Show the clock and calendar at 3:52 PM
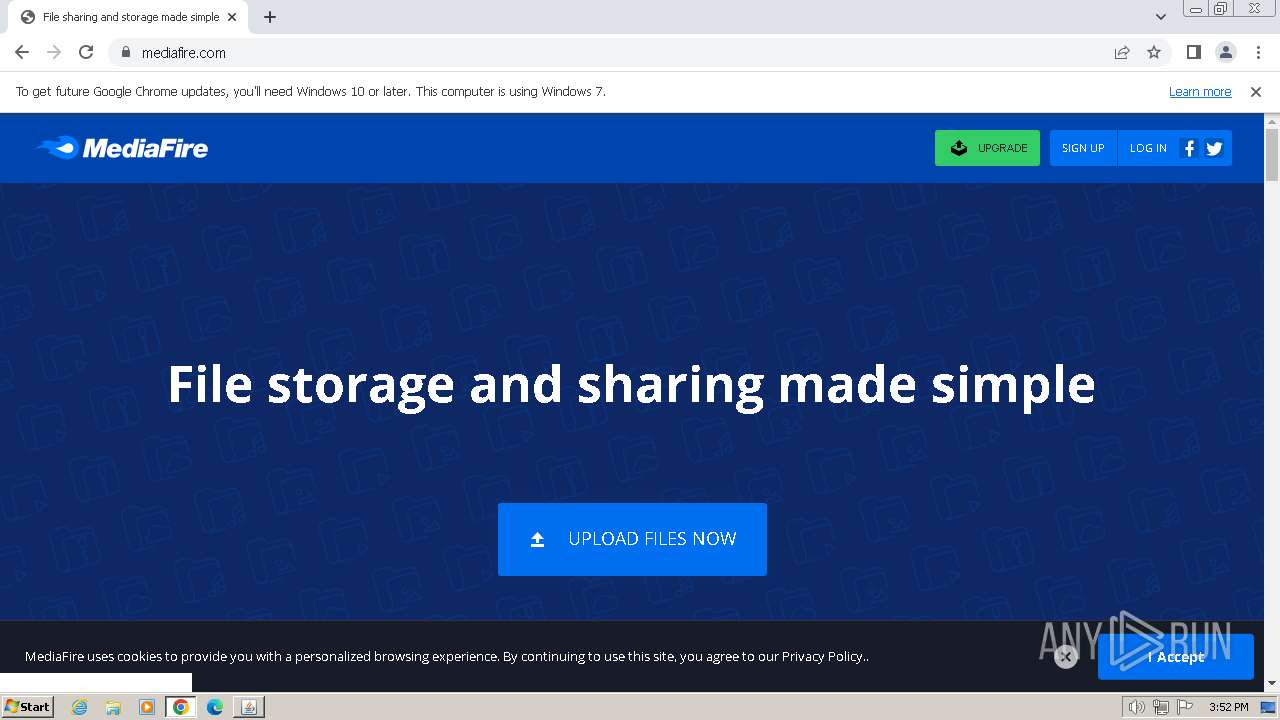The width and height of the screenshot is (1280, 720). tap(1228, 707)
